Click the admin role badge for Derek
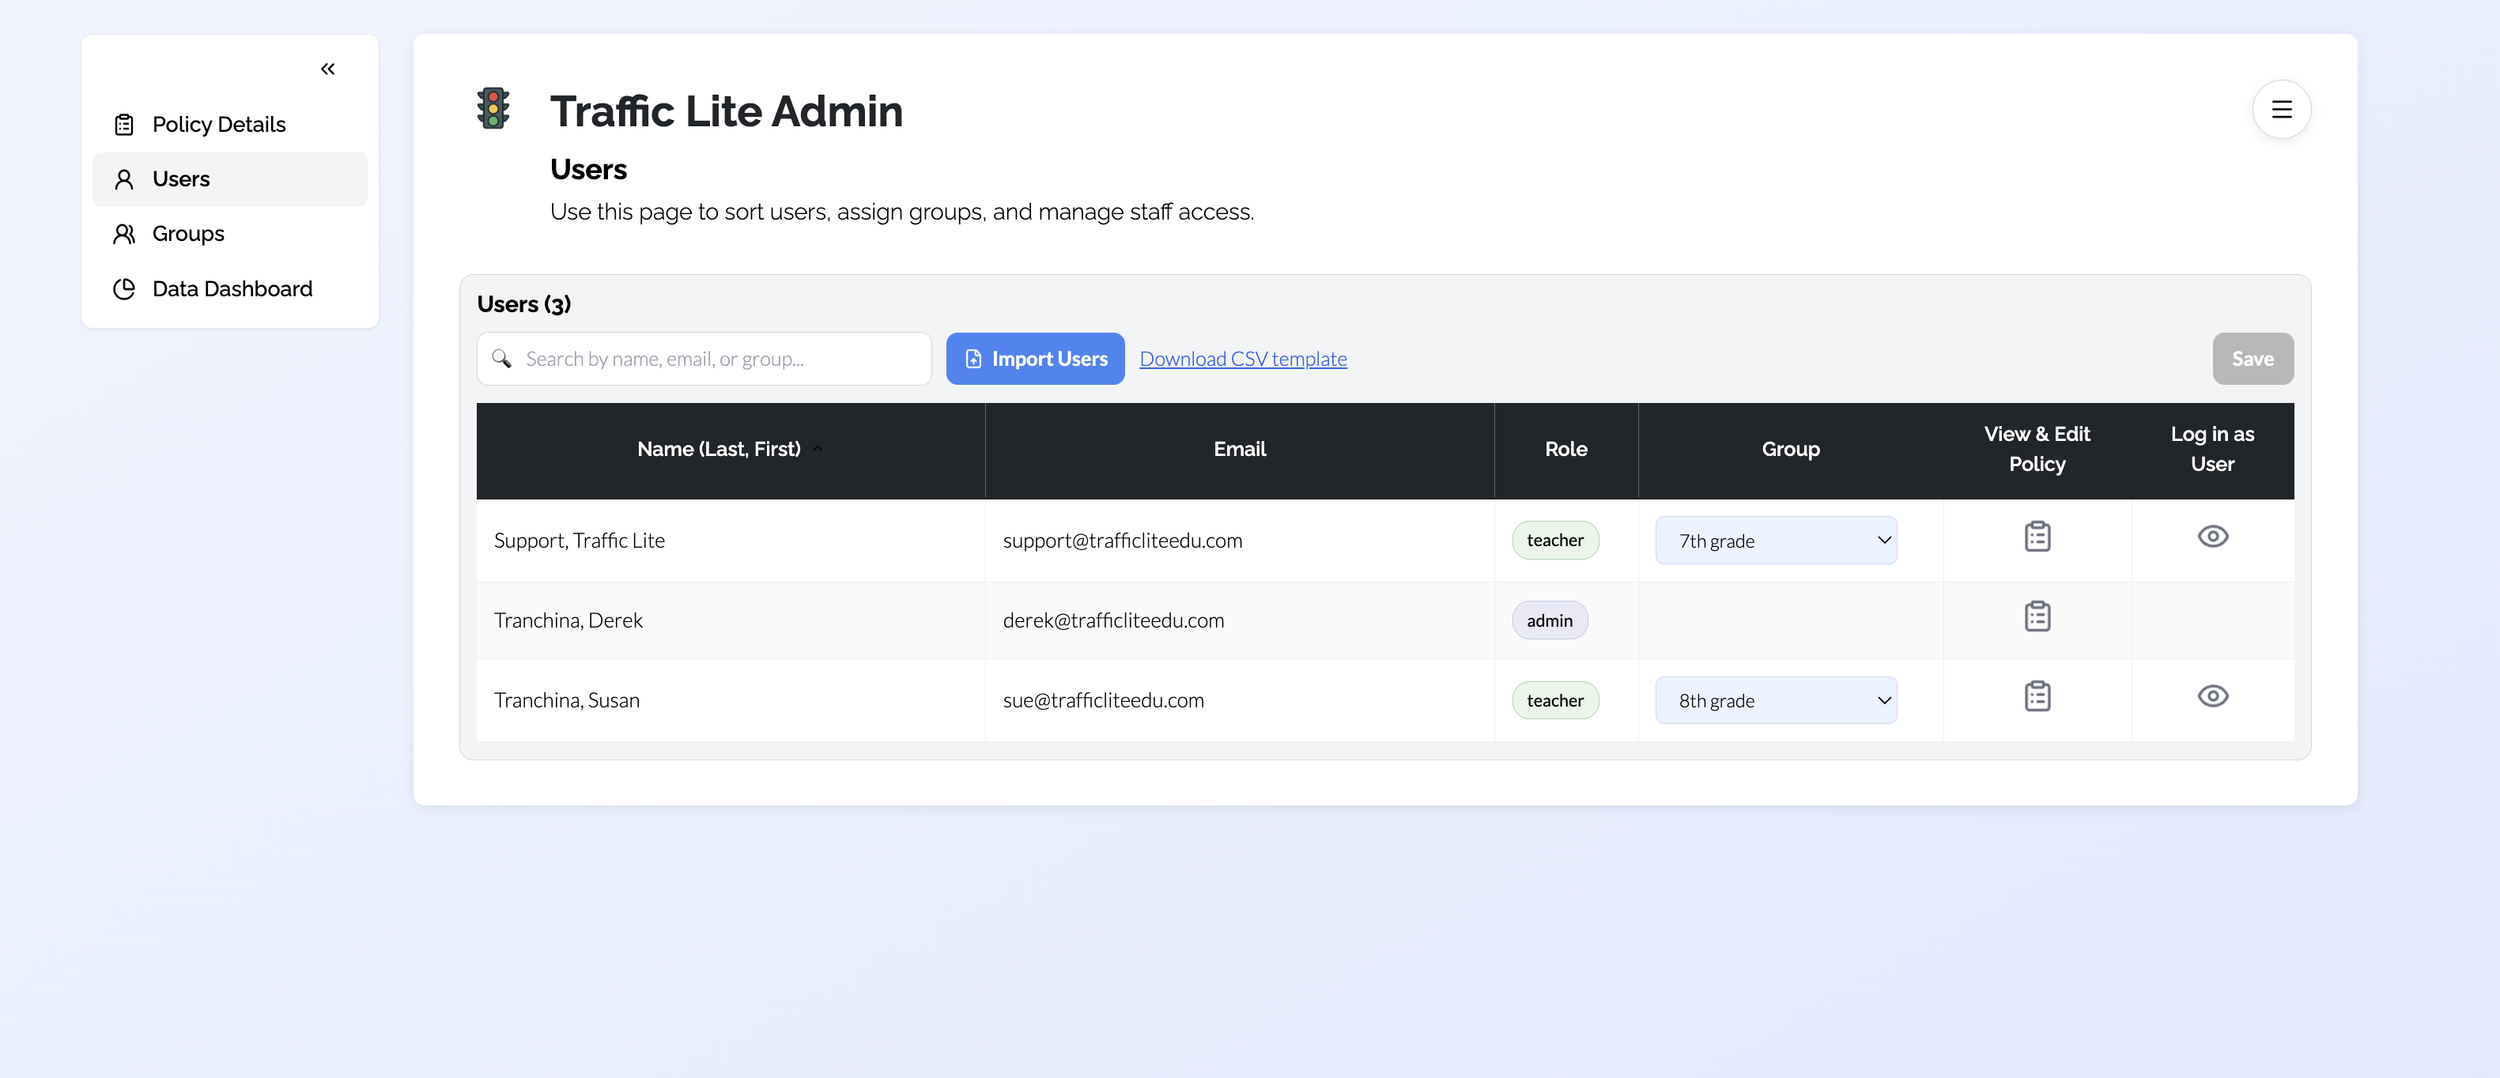 pyautogui.click(x=1549, y=621)
